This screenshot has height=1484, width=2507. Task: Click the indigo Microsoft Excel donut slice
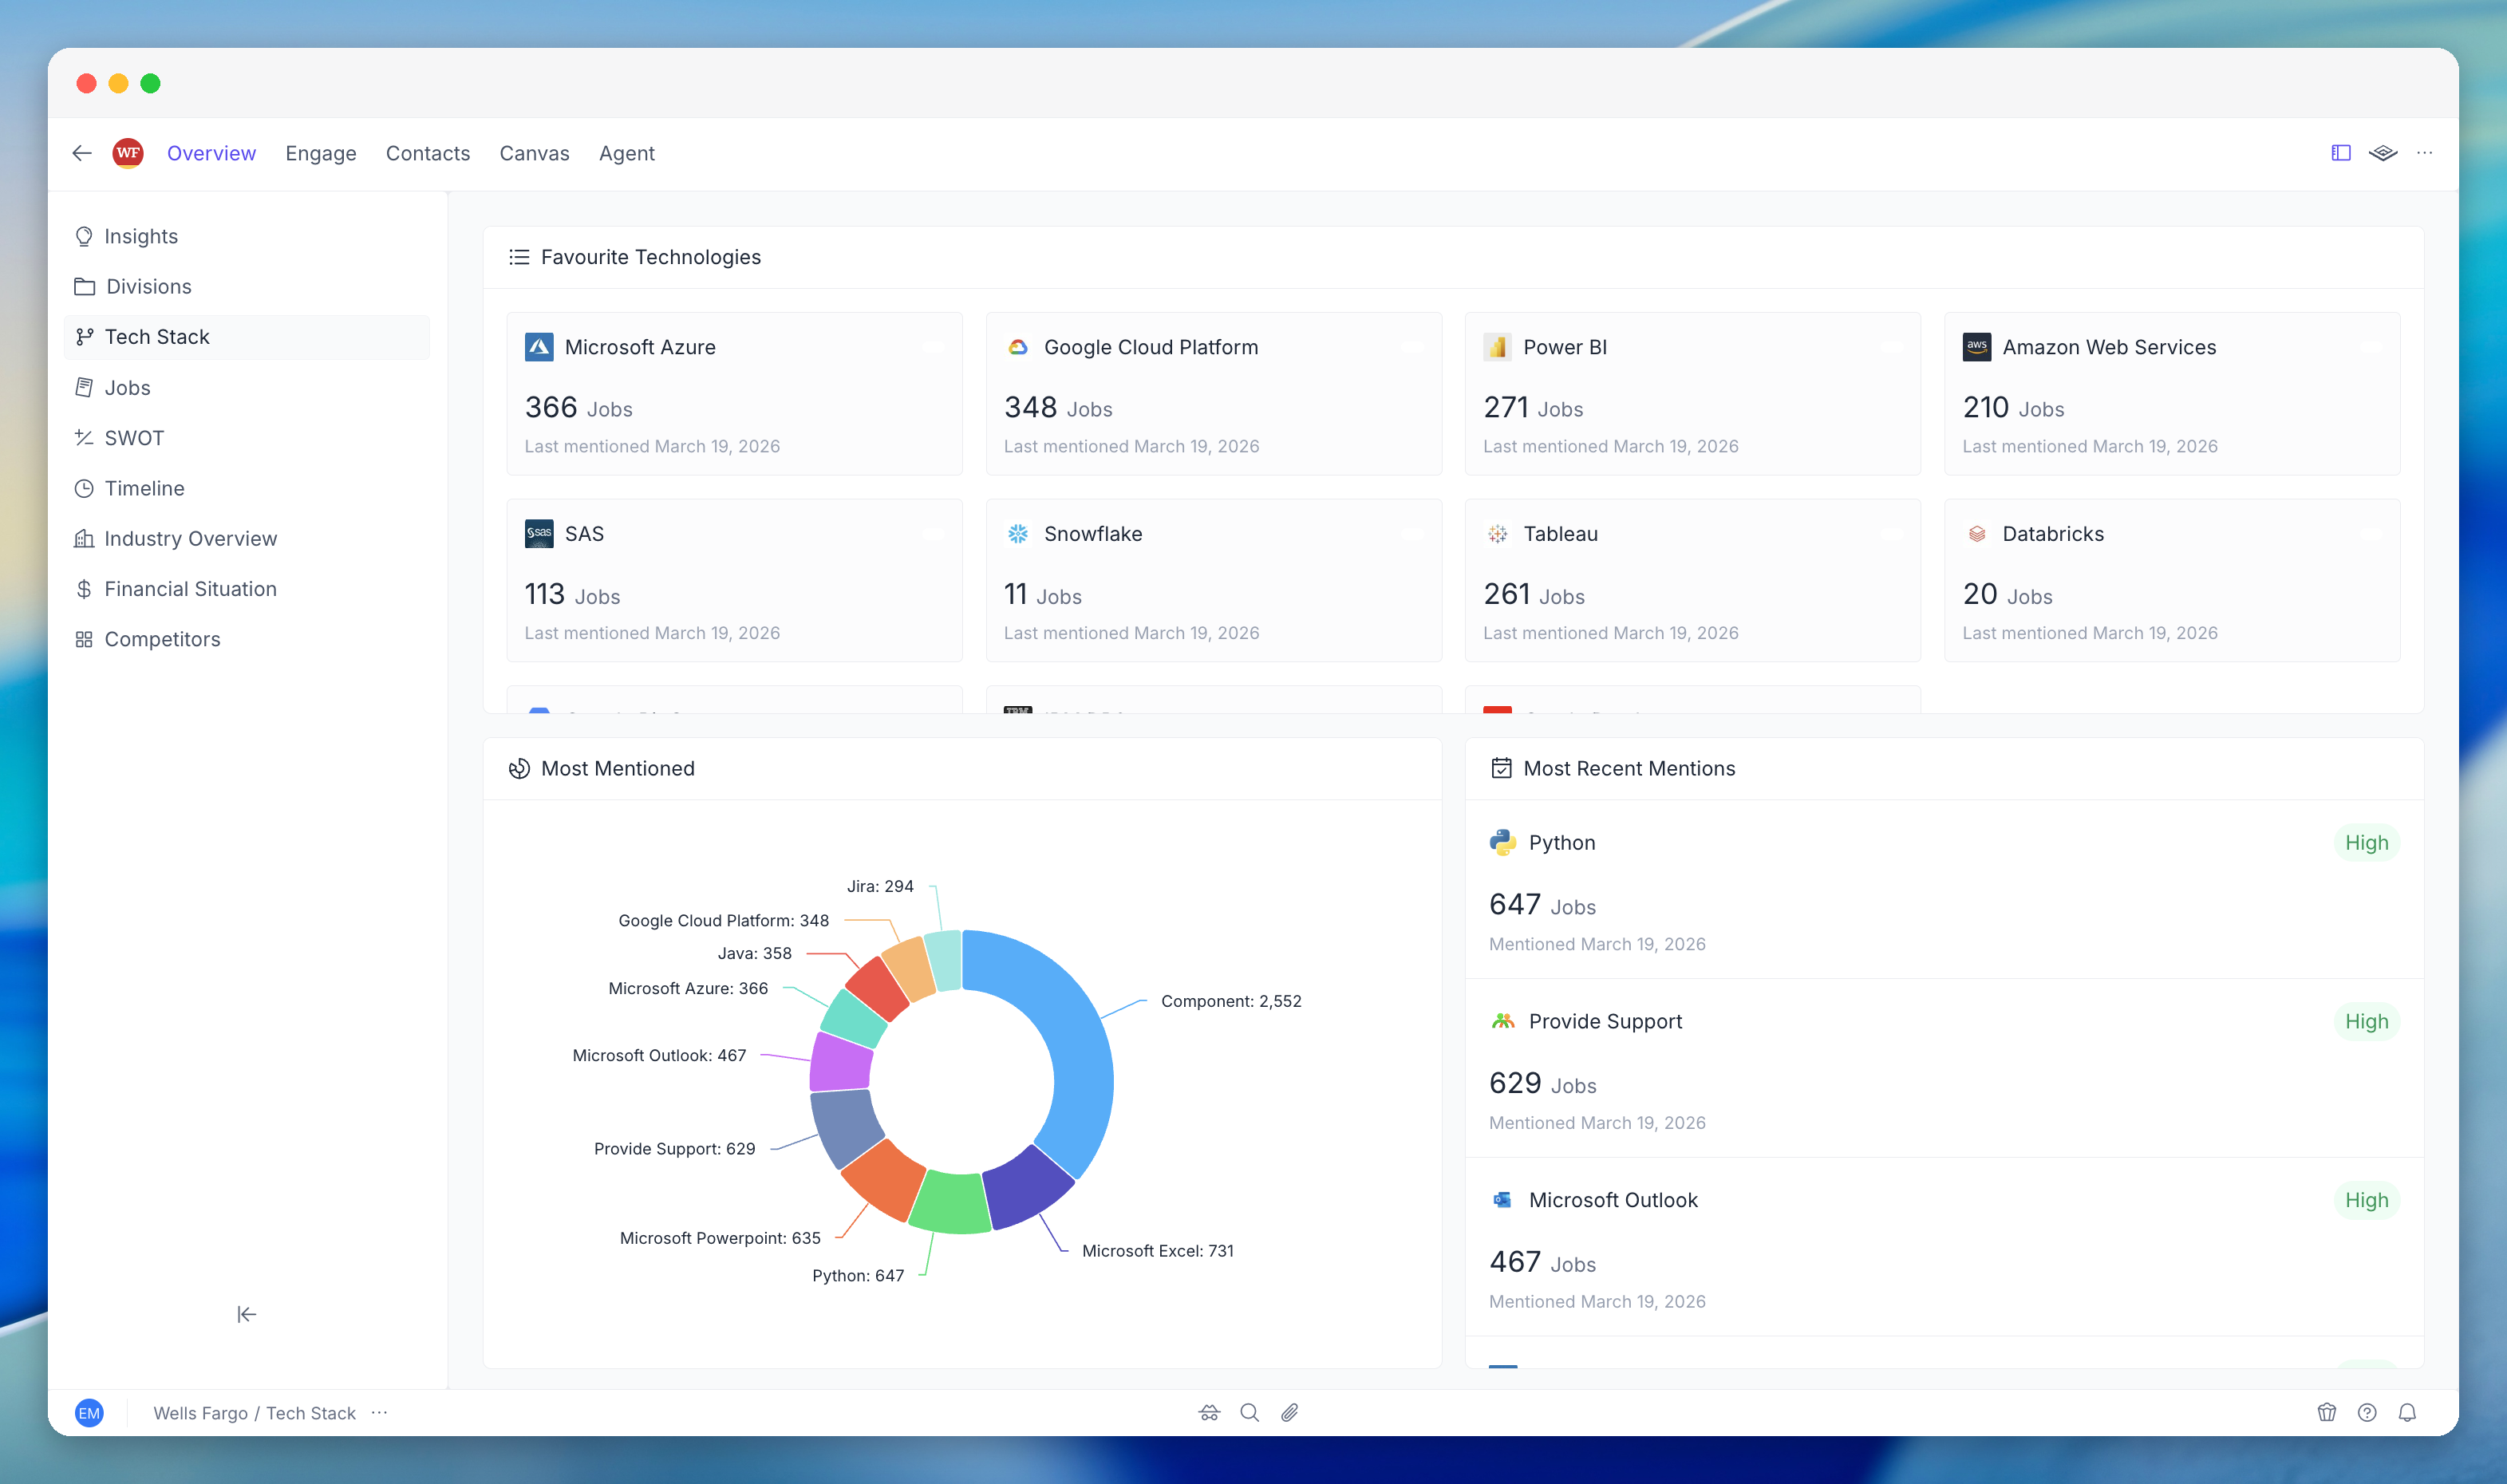coord(1028,1186)
